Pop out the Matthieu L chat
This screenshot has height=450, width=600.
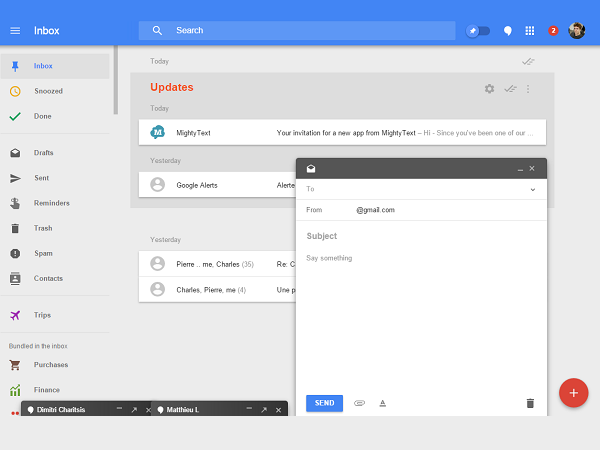coord(264,410)
